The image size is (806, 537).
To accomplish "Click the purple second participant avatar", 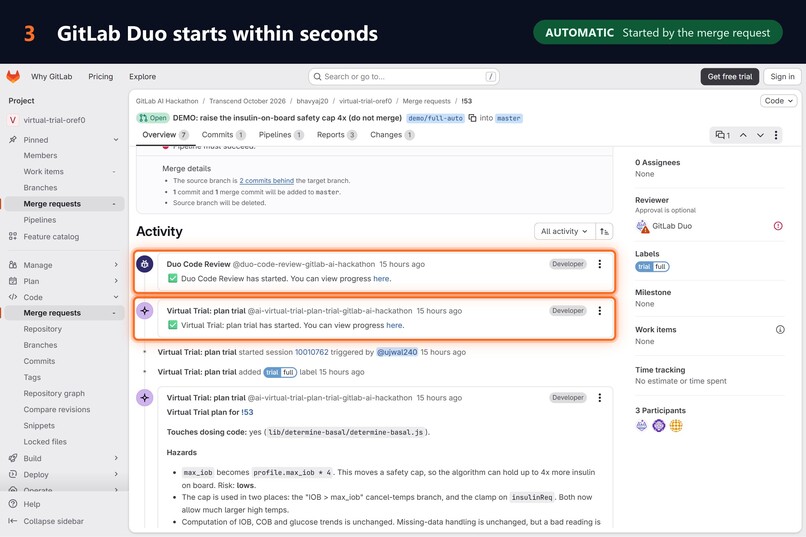I will 659,425.
